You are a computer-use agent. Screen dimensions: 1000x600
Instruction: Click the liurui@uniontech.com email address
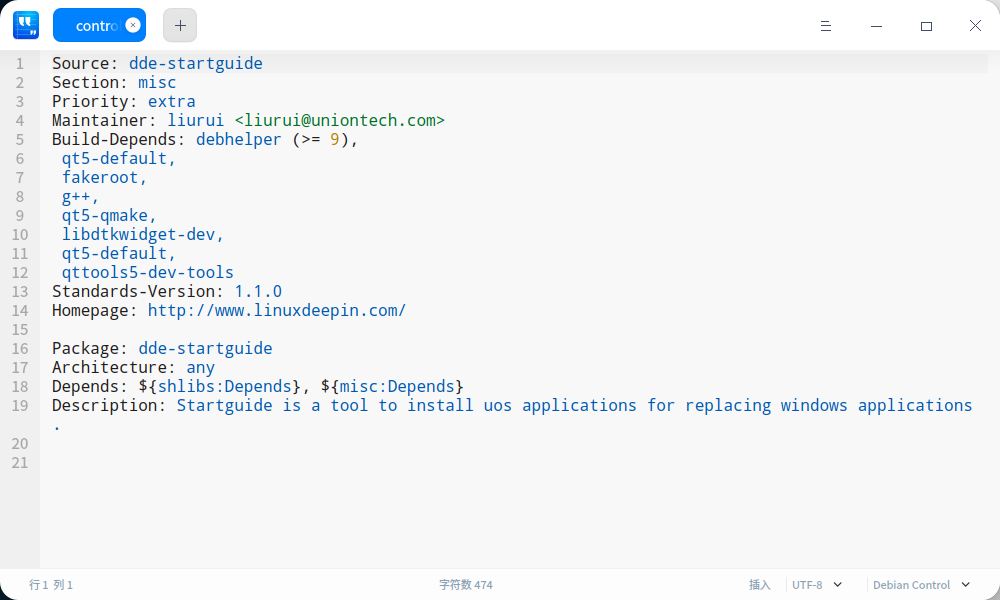339,121
